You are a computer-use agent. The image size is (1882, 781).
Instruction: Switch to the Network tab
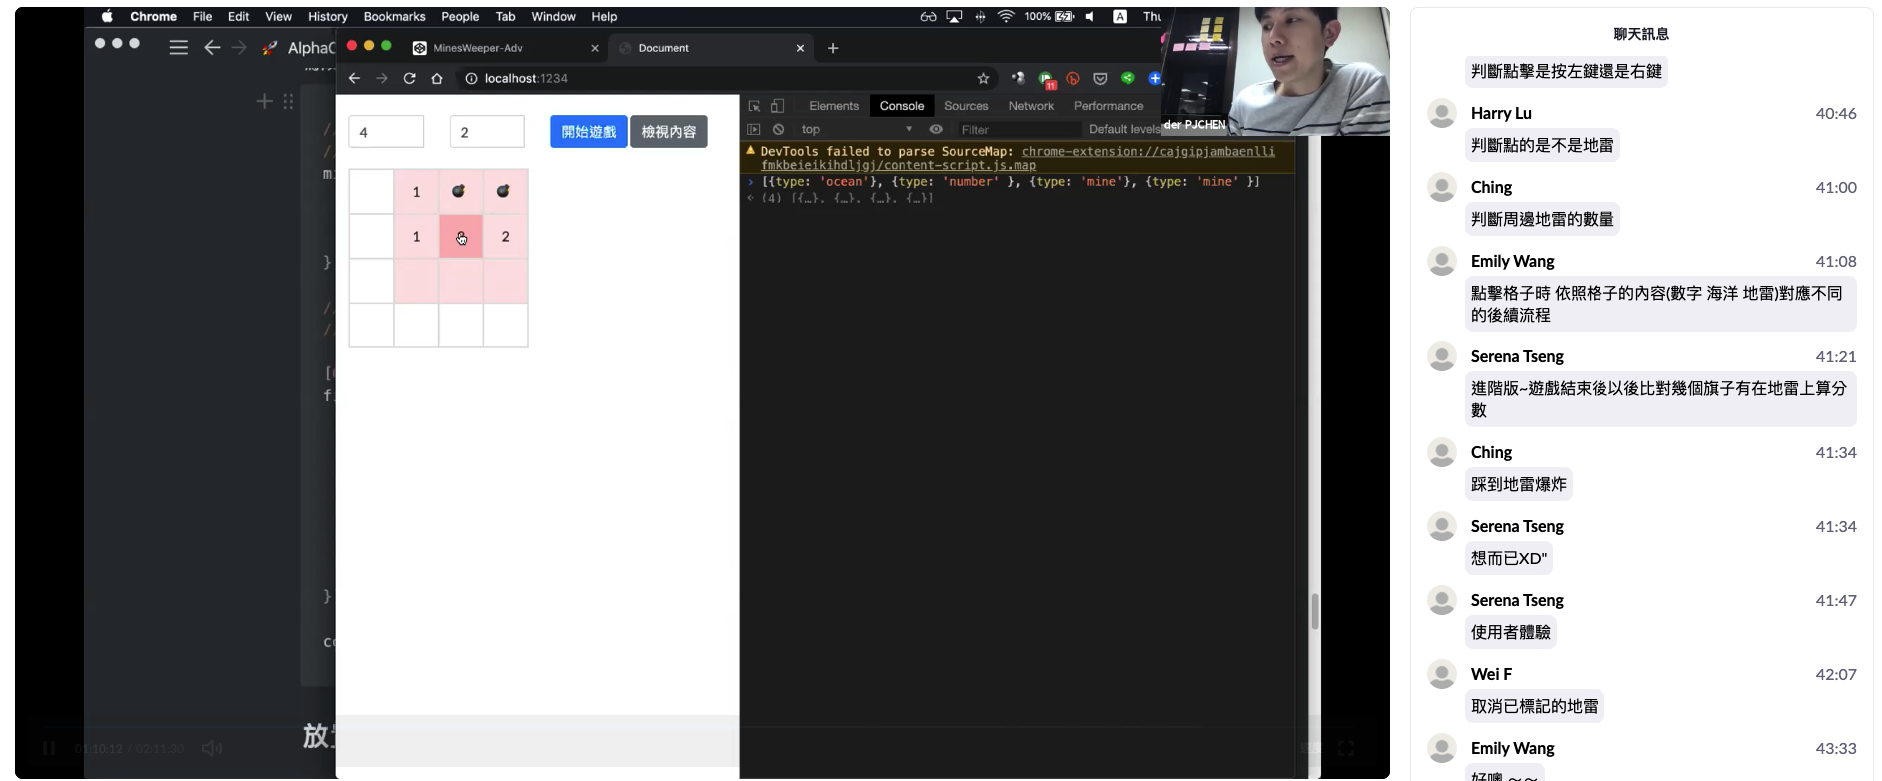tap(1031, 106)
